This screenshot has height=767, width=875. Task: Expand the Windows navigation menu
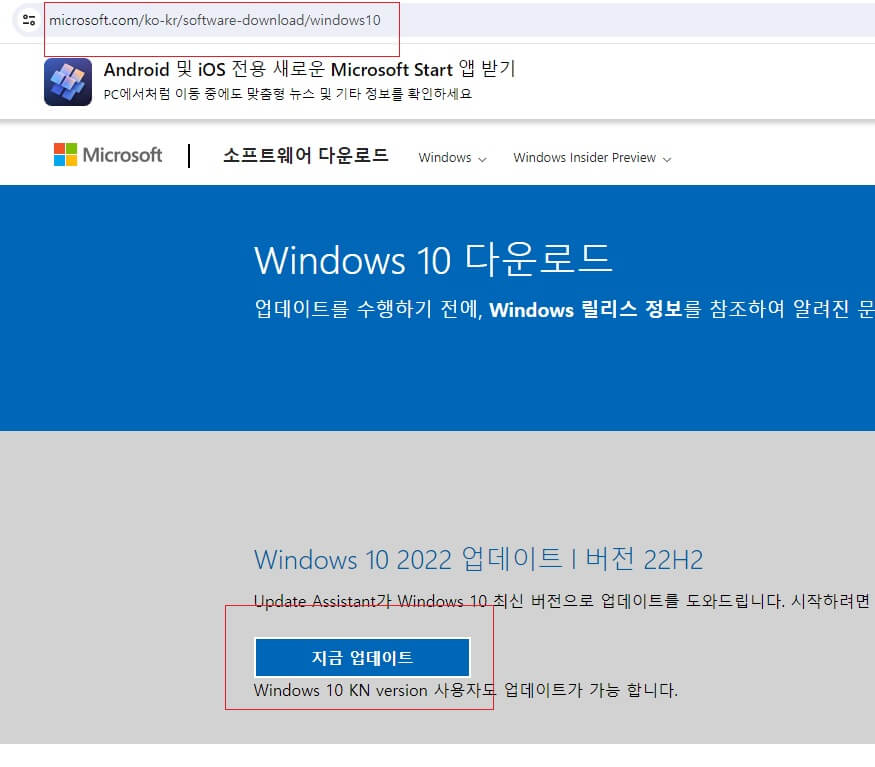(452, 158)
